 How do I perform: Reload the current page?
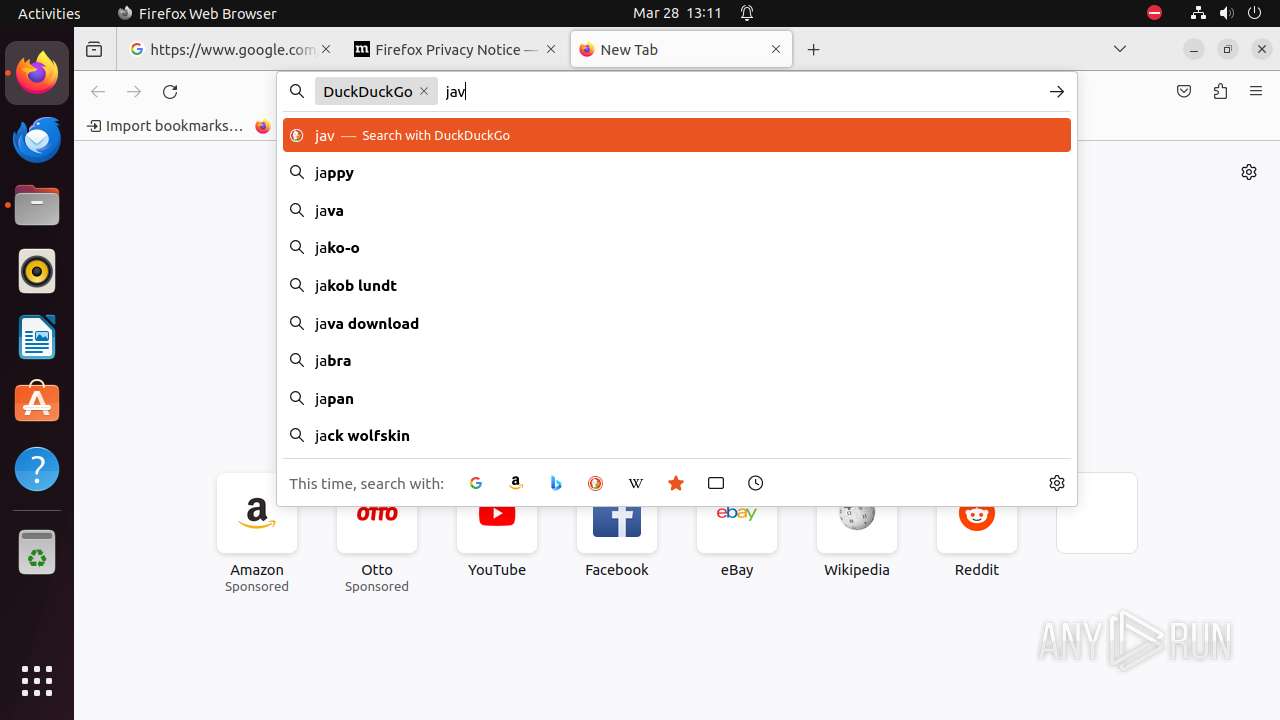coord(170,92)
